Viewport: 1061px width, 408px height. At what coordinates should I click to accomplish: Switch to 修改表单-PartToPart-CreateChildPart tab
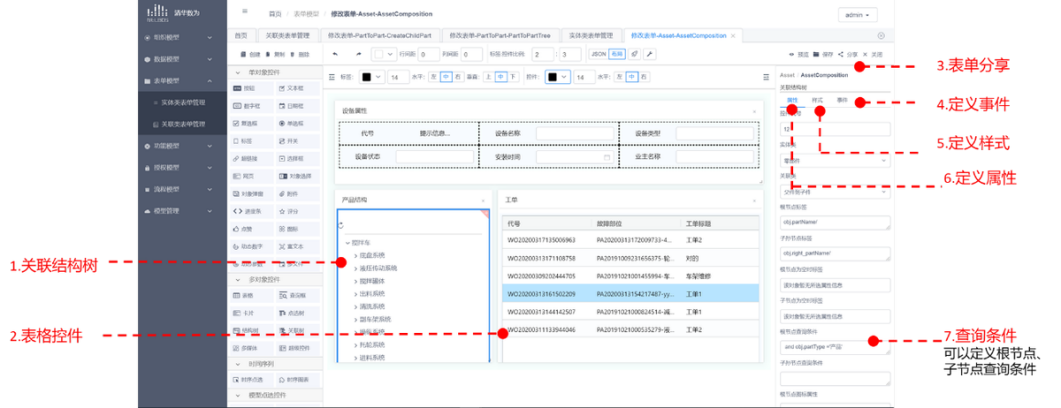pos(380,35)
